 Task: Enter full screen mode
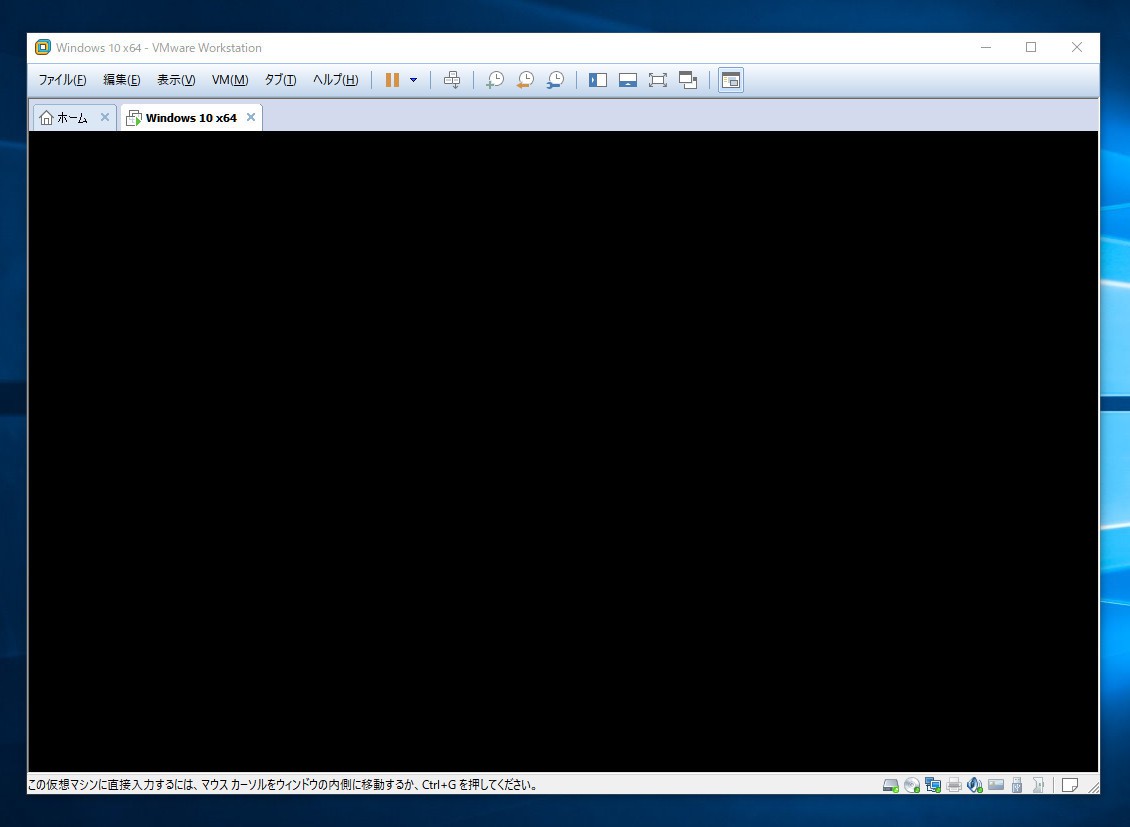pos(657,80)
